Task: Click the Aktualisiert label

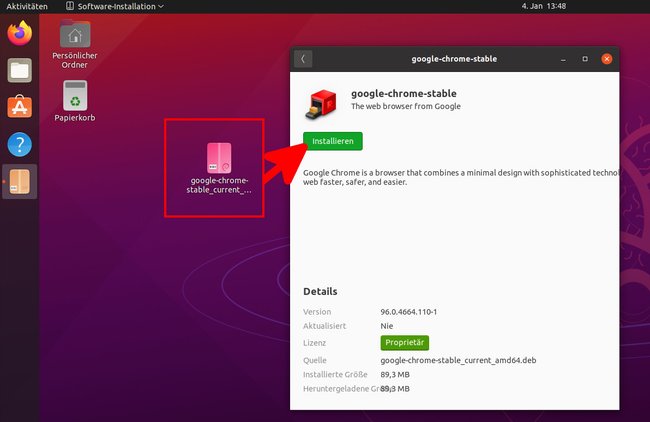Action: [x=325, y=326]
